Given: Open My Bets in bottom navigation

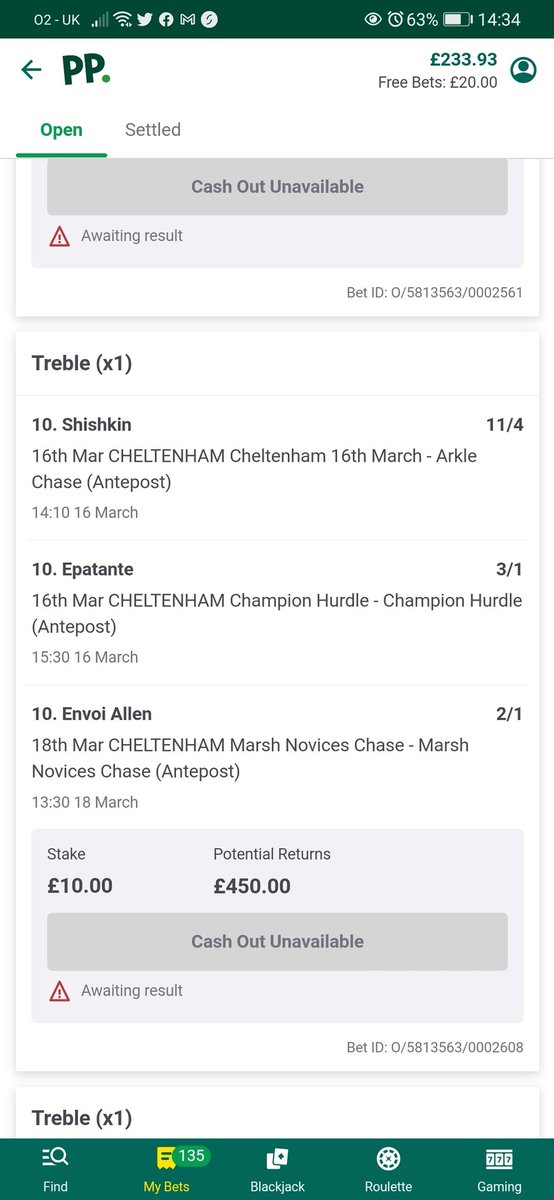Looking at the screenshot, I should click(x=167, y=1169).
